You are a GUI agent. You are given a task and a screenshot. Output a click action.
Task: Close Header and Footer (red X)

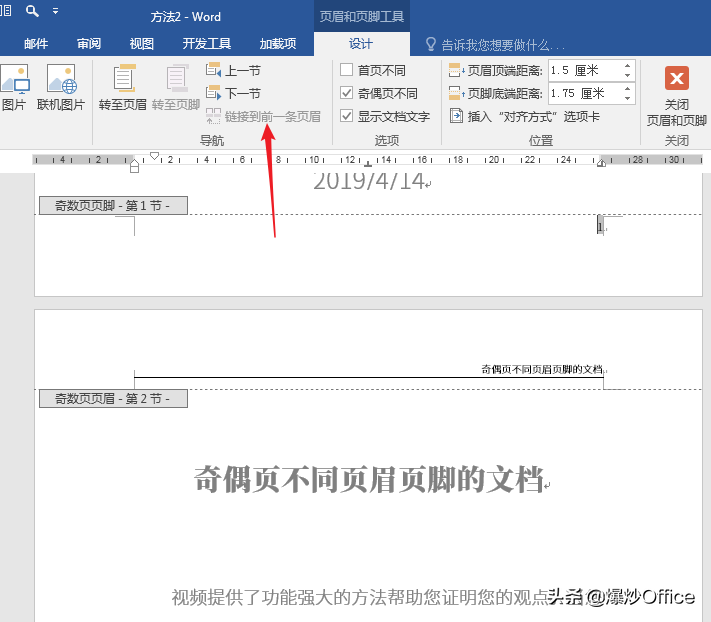pyautogui.click(x=677, y=78)
